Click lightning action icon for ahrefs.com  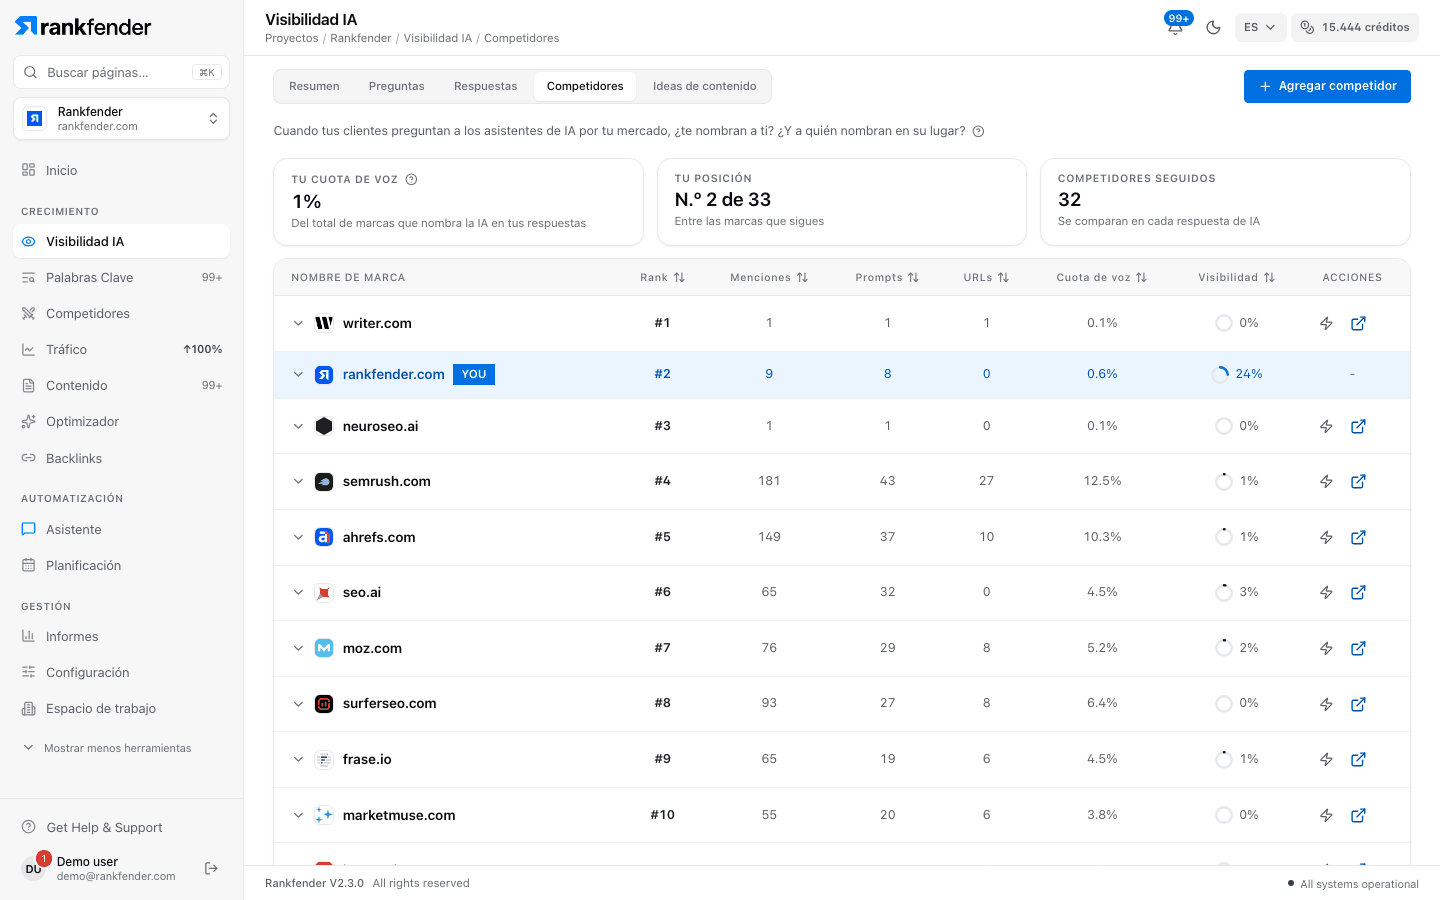click(x=1326, y=538)
